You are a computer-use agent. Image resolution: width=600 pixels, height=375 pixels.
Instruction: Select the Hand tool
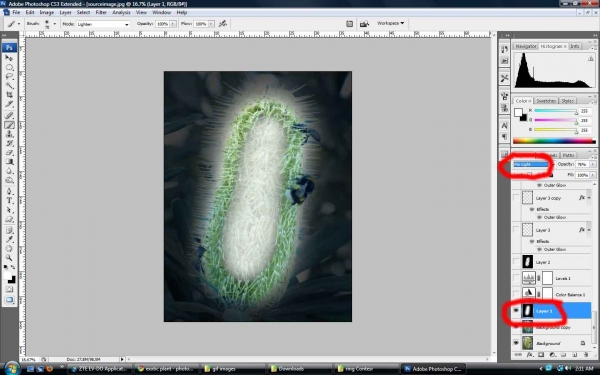point(9,249)
